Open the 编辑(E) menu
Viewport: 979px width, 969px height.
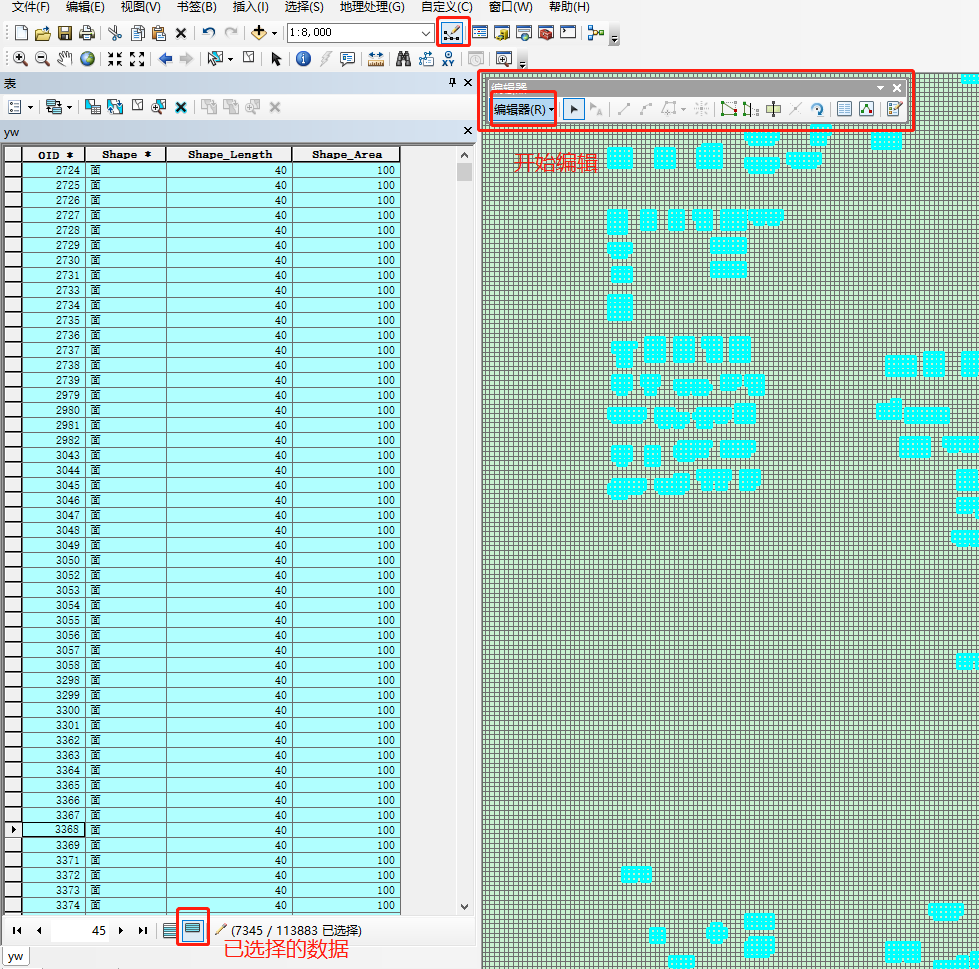click(x=85, y=7)
